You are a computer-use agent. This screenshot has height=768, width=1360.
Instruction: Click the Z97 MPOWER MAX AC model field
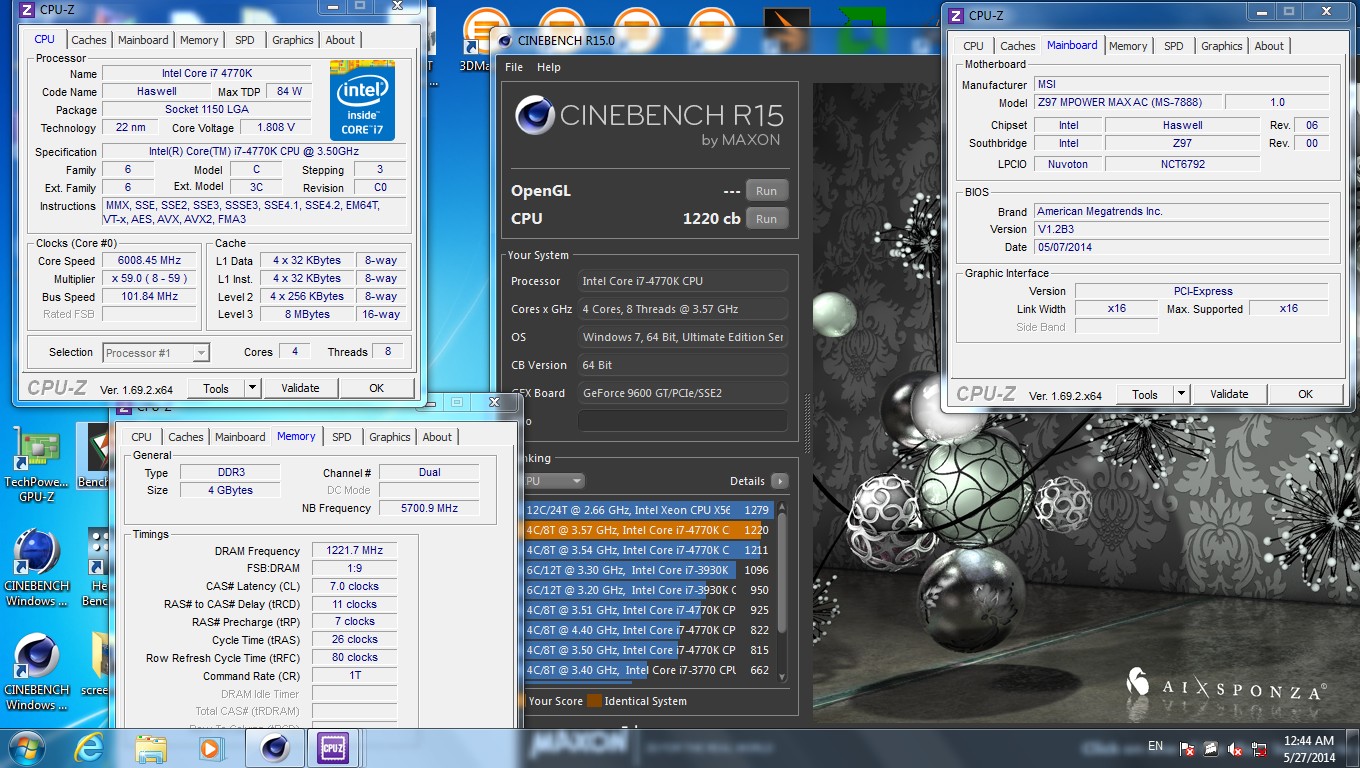click(x=1127, y=102)
